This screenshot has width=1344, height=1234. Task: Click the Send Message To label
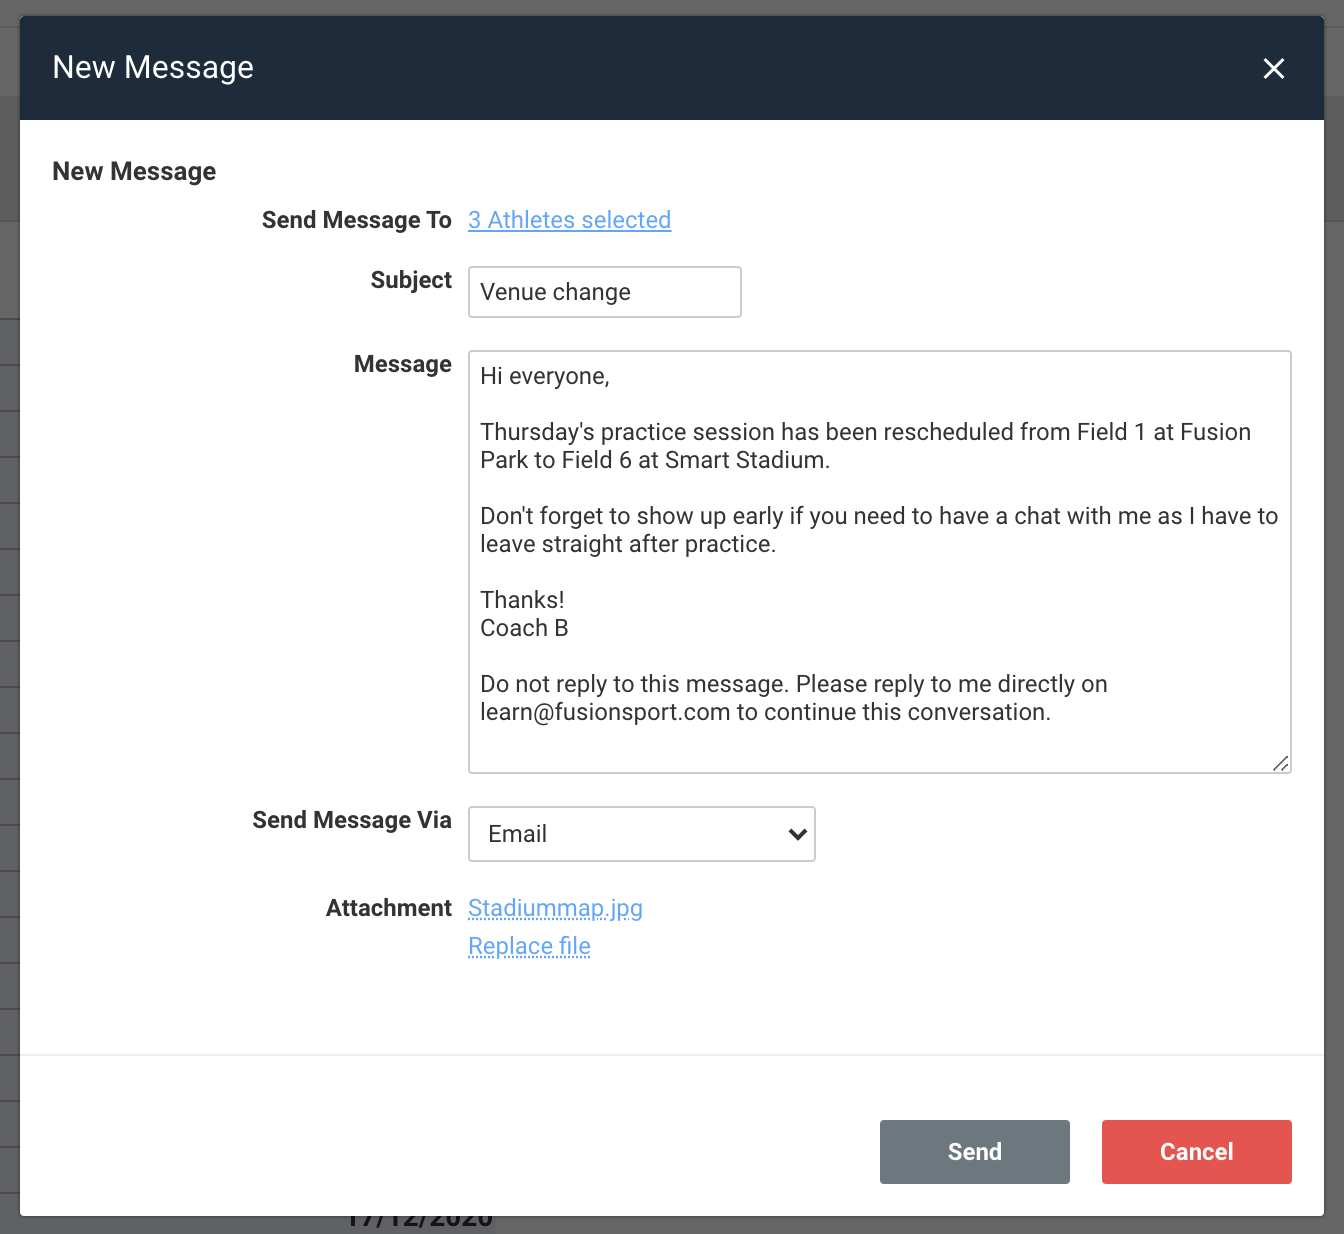coord(357,220)
